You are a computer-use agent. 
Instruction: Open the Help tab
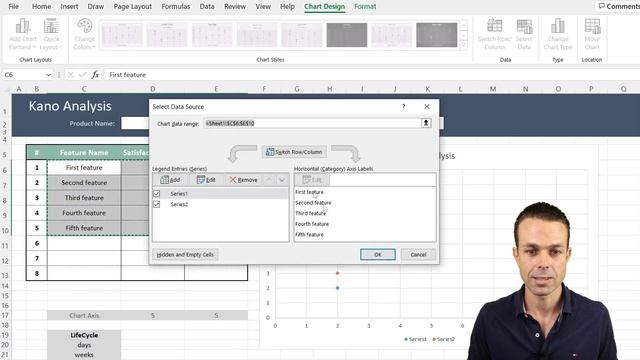(287, 6)
